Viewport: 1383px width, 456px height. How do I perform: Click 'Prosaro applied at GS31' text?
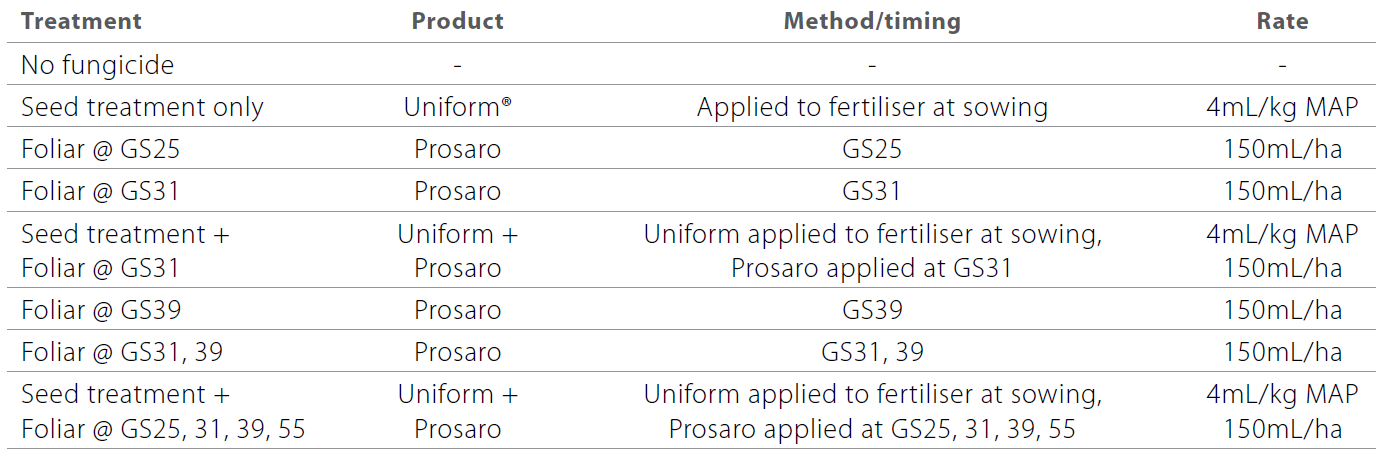[872, 269]
